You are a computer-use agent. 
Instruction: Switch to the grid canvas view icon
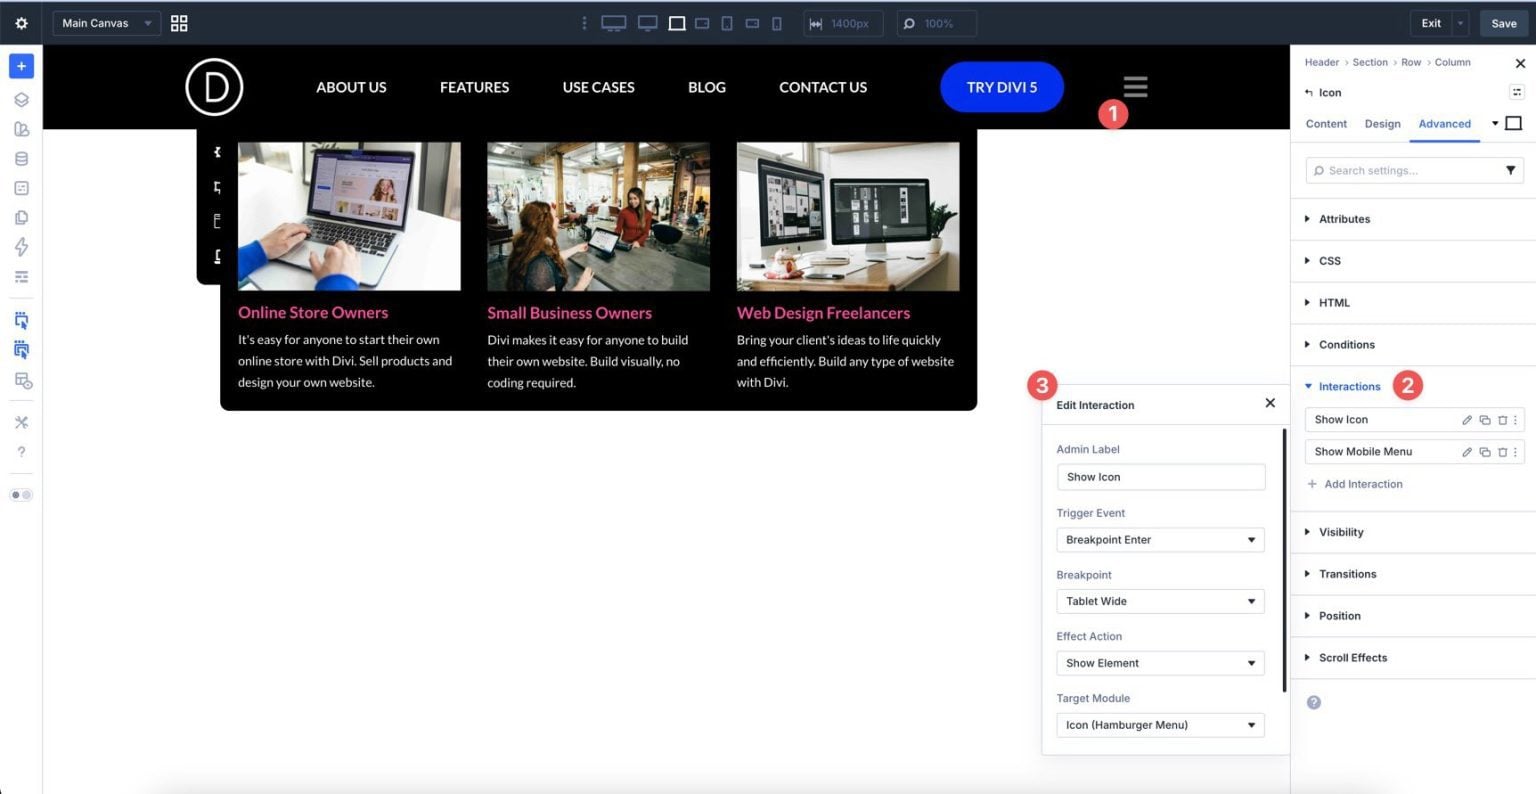179,23
